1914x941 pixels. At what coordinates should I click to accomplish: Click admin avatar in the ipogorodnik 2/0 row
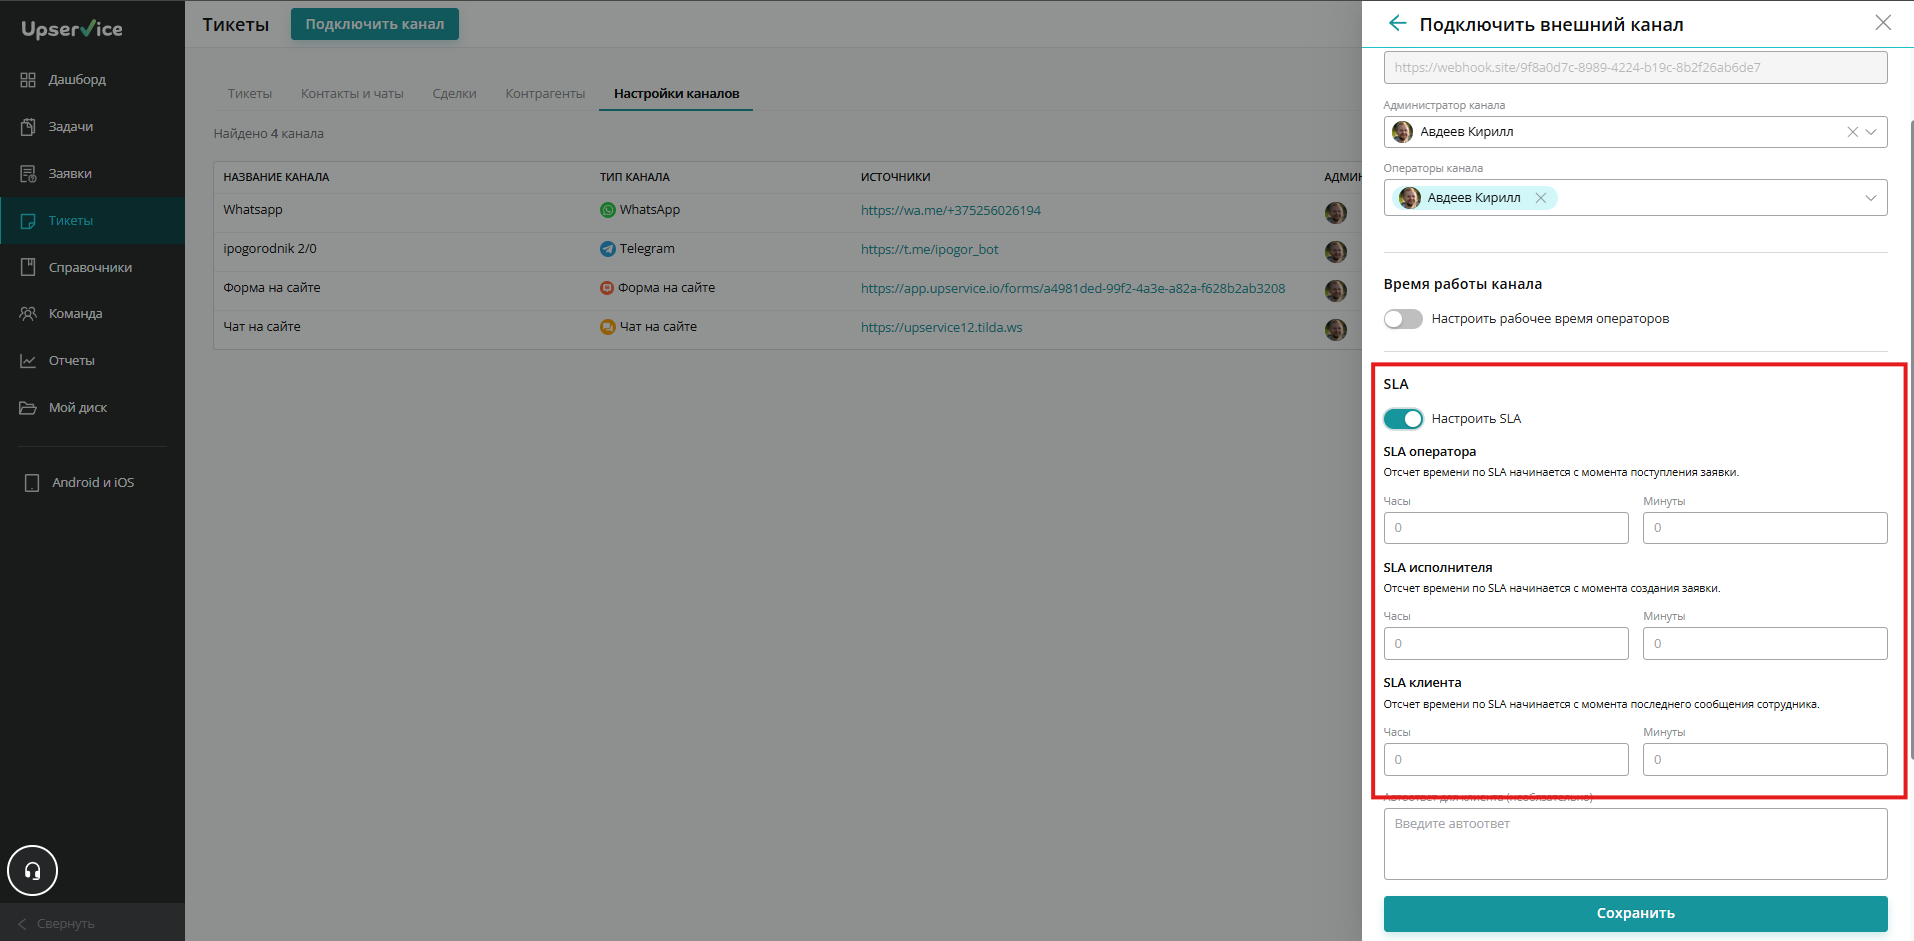click(1335, 252)
